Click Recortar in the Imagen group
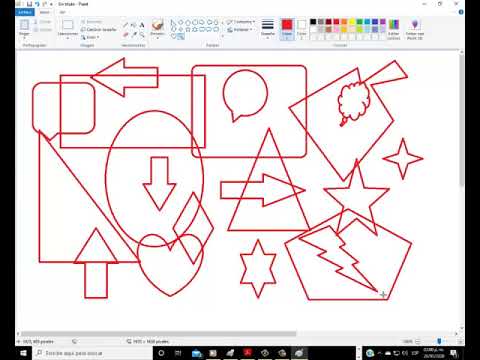480x360 pixels. (92, 22)
